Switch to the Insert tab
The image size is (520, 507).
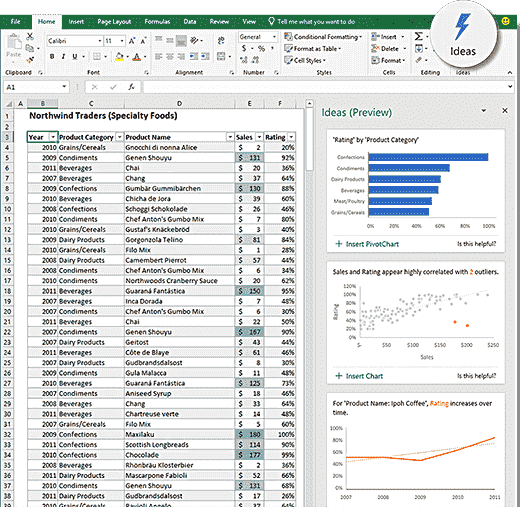[76, 22]
